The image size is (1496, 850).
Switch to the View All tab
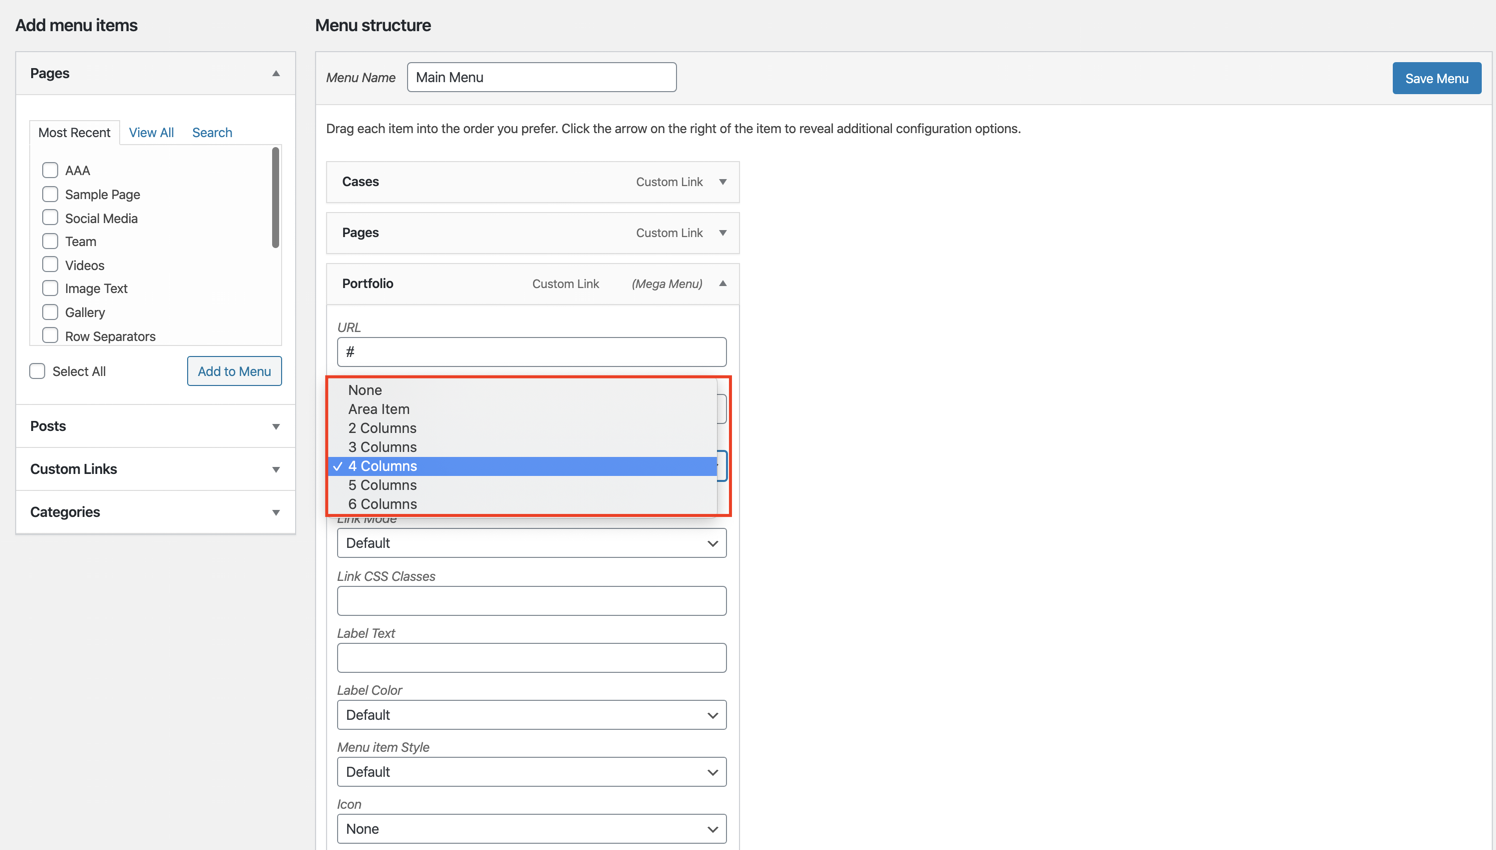point(151,132)
